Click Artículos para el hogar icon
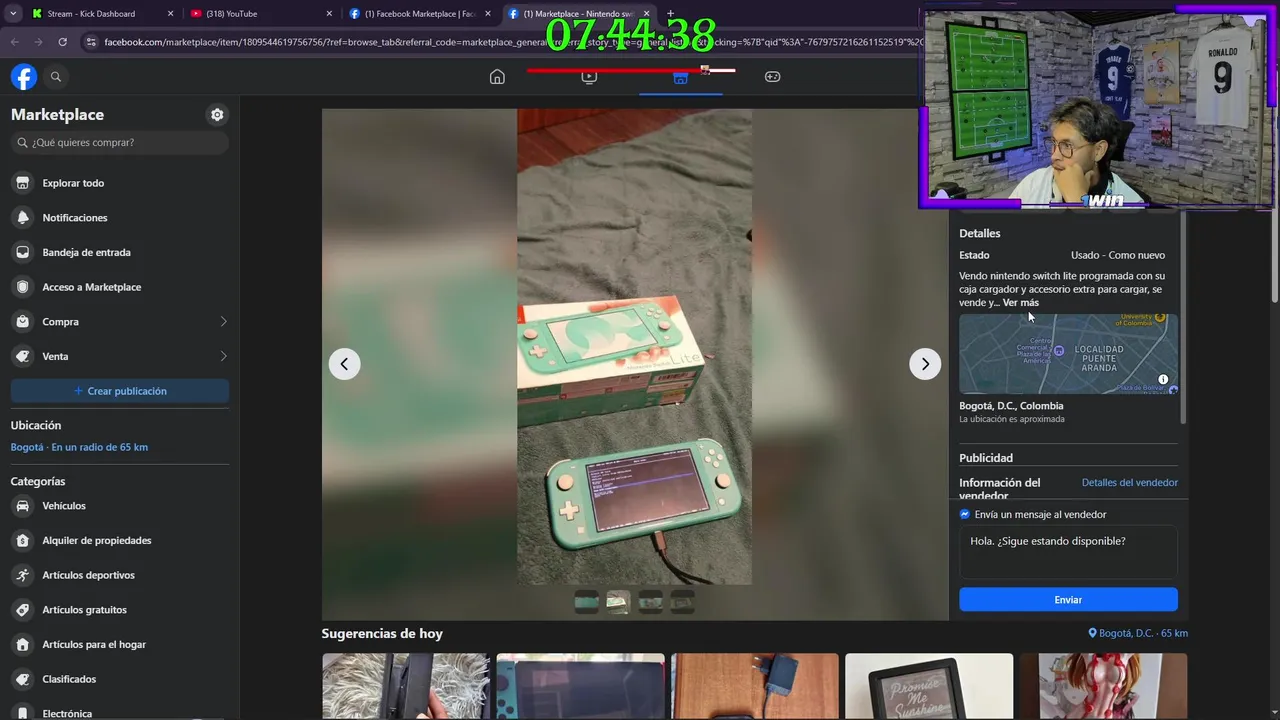The height and width of the screenshot is (720, 1280). pyautogui.click(x=23, y=645)
